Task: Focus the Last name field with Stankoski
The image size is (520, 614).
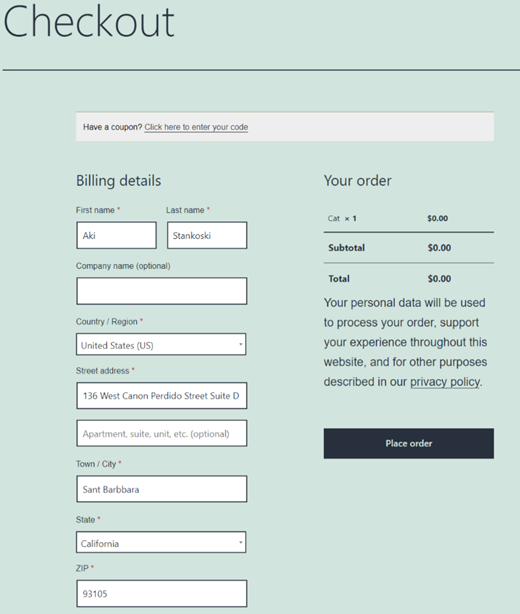Action: [x=207, y=235]
